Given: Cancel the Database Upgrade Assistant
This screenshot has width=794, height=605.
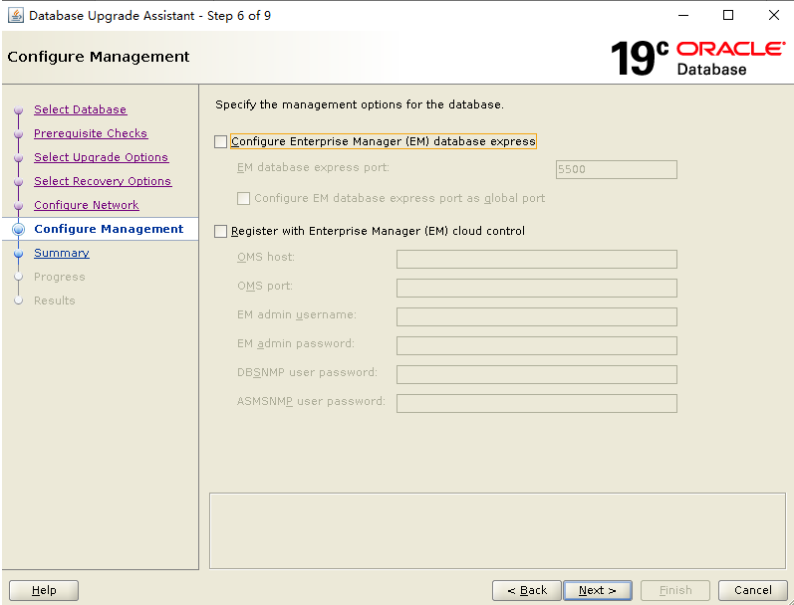Looking at the screenshot, I should click(752, 590).
